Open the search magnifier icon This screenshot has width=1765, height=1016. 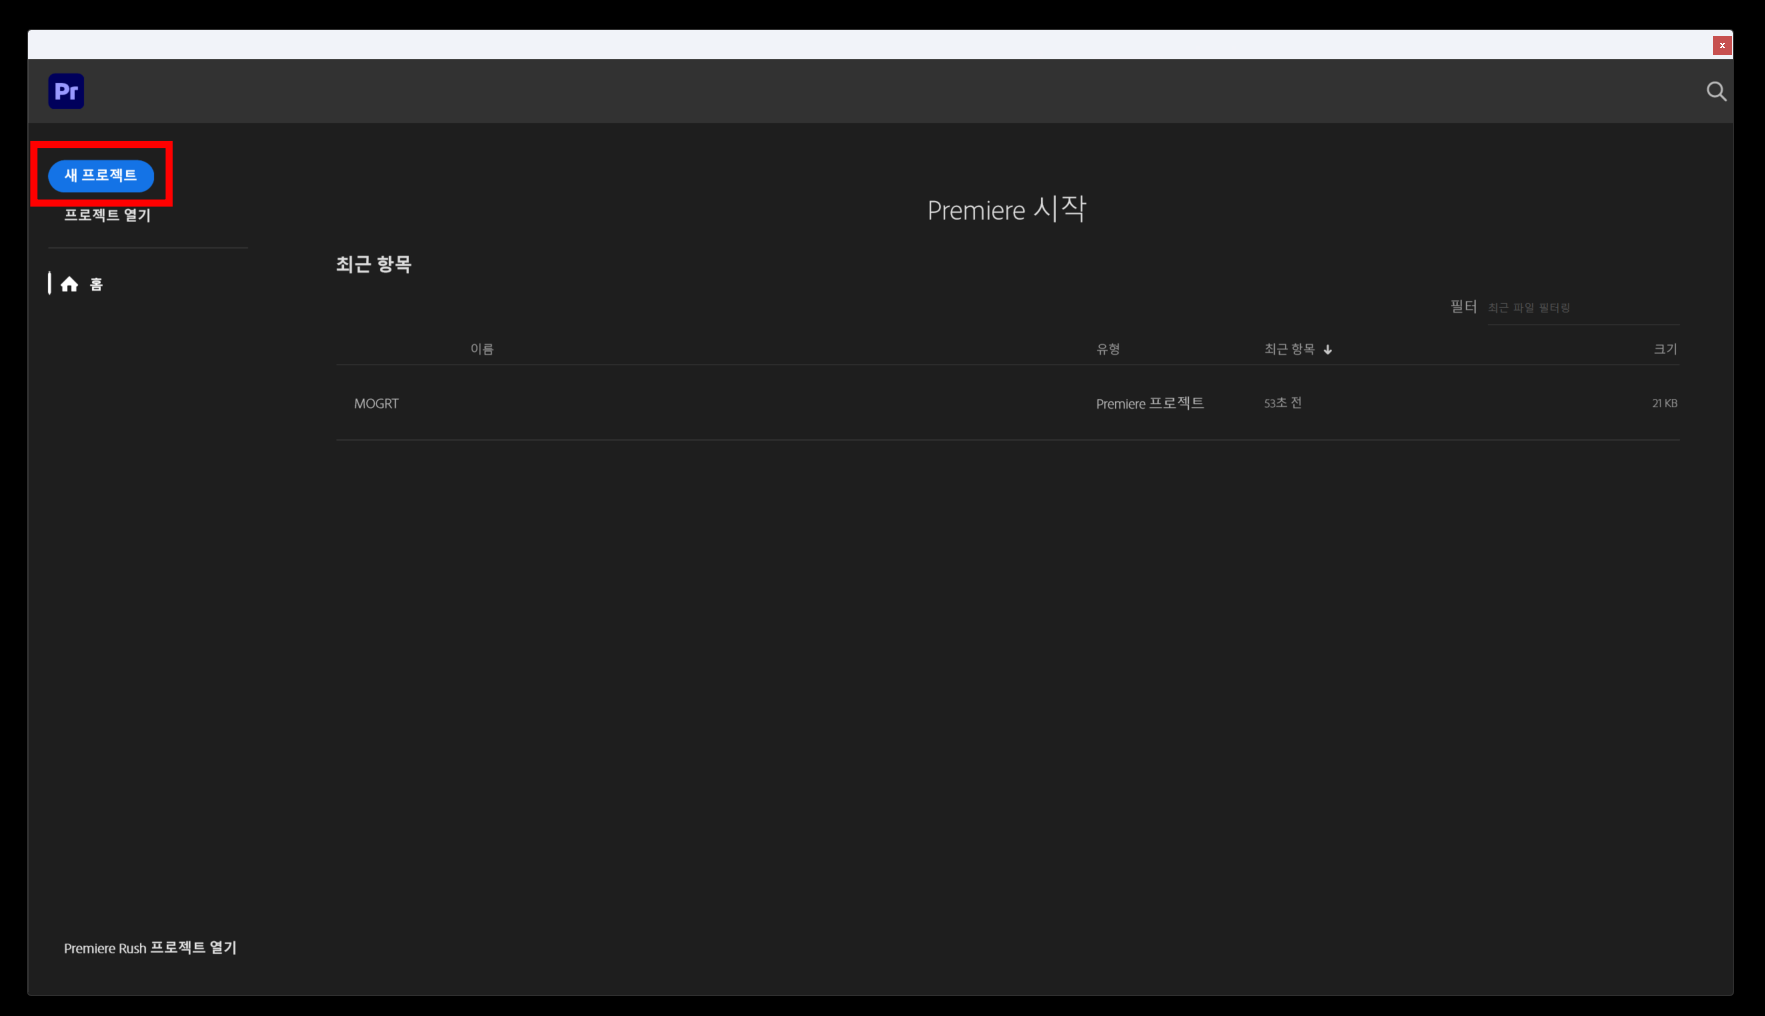click(x=1716, y=91)
